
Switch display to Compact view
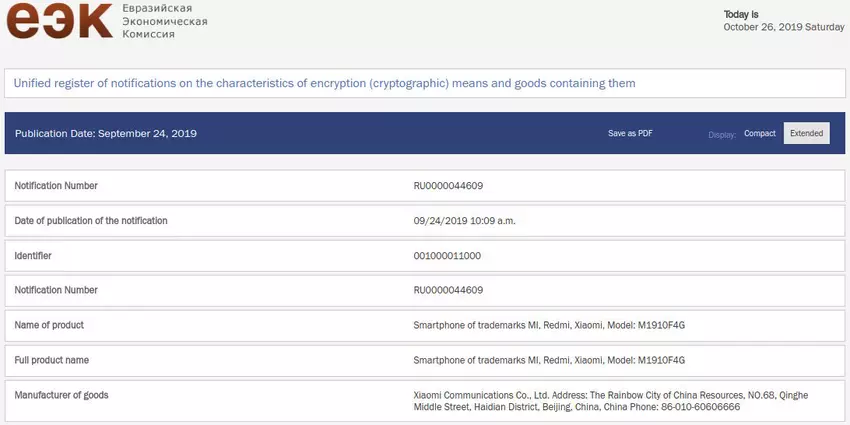[x=759, y=134]
